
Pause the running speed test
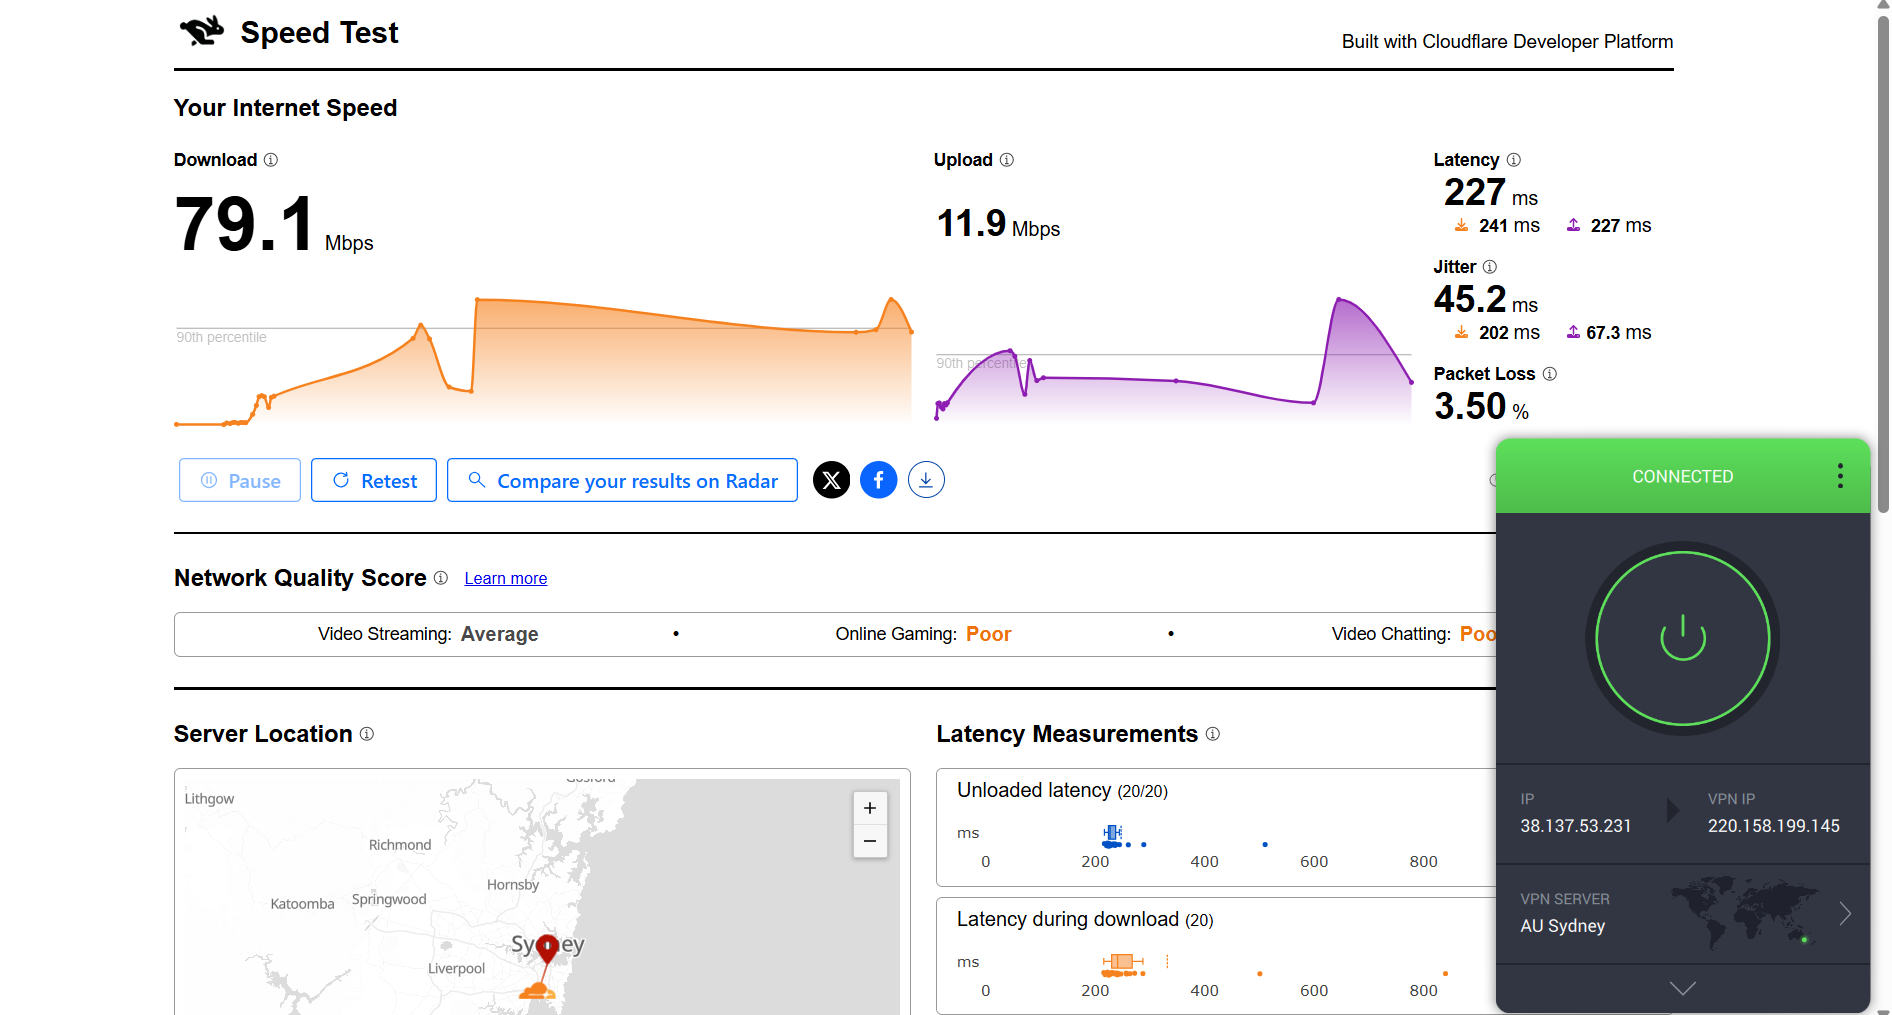click(239, 480)
